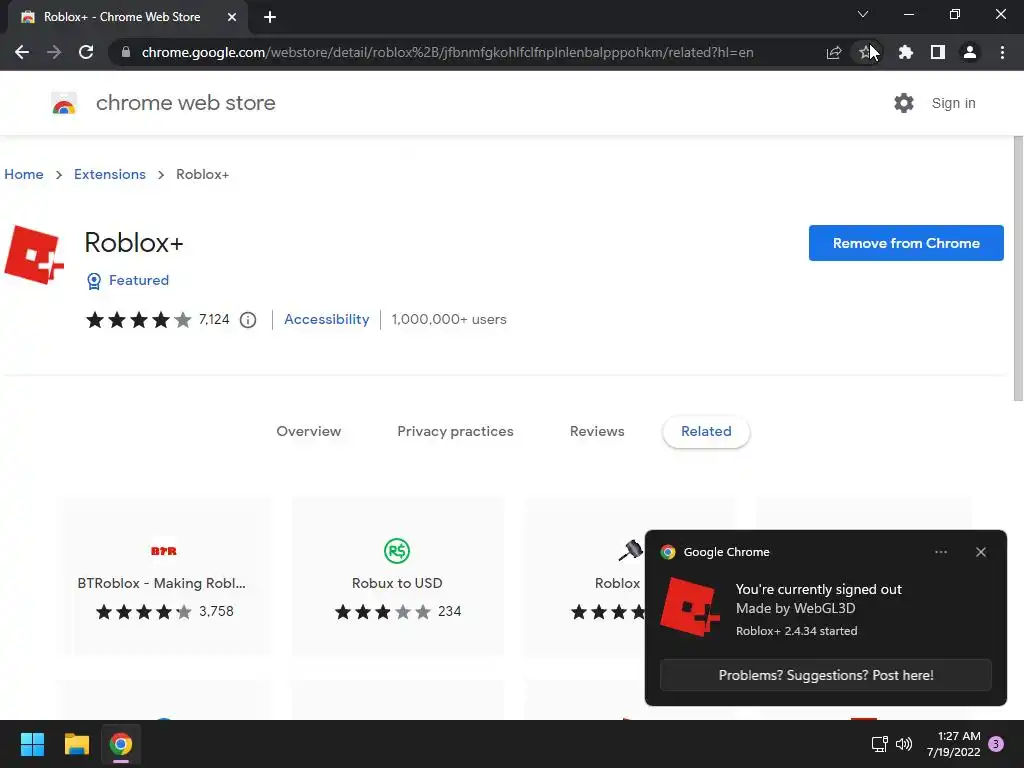Click Remove from Chrome button

906,243
